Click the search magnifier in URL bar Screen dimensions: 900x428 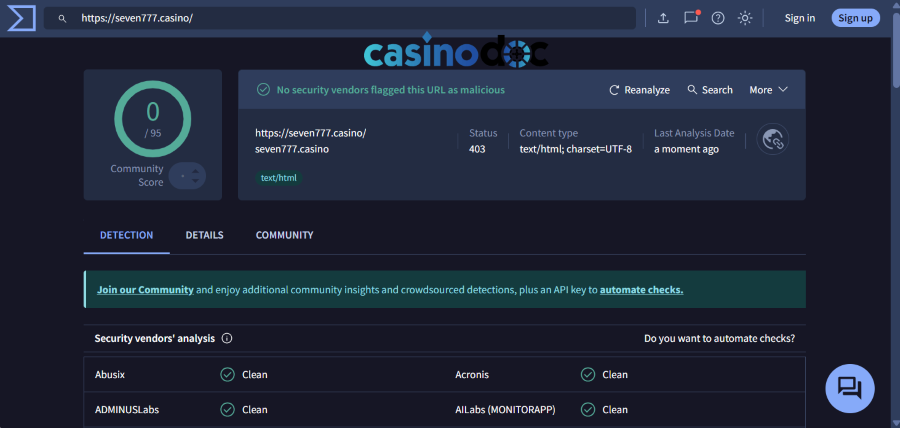(x=63, y=18)
